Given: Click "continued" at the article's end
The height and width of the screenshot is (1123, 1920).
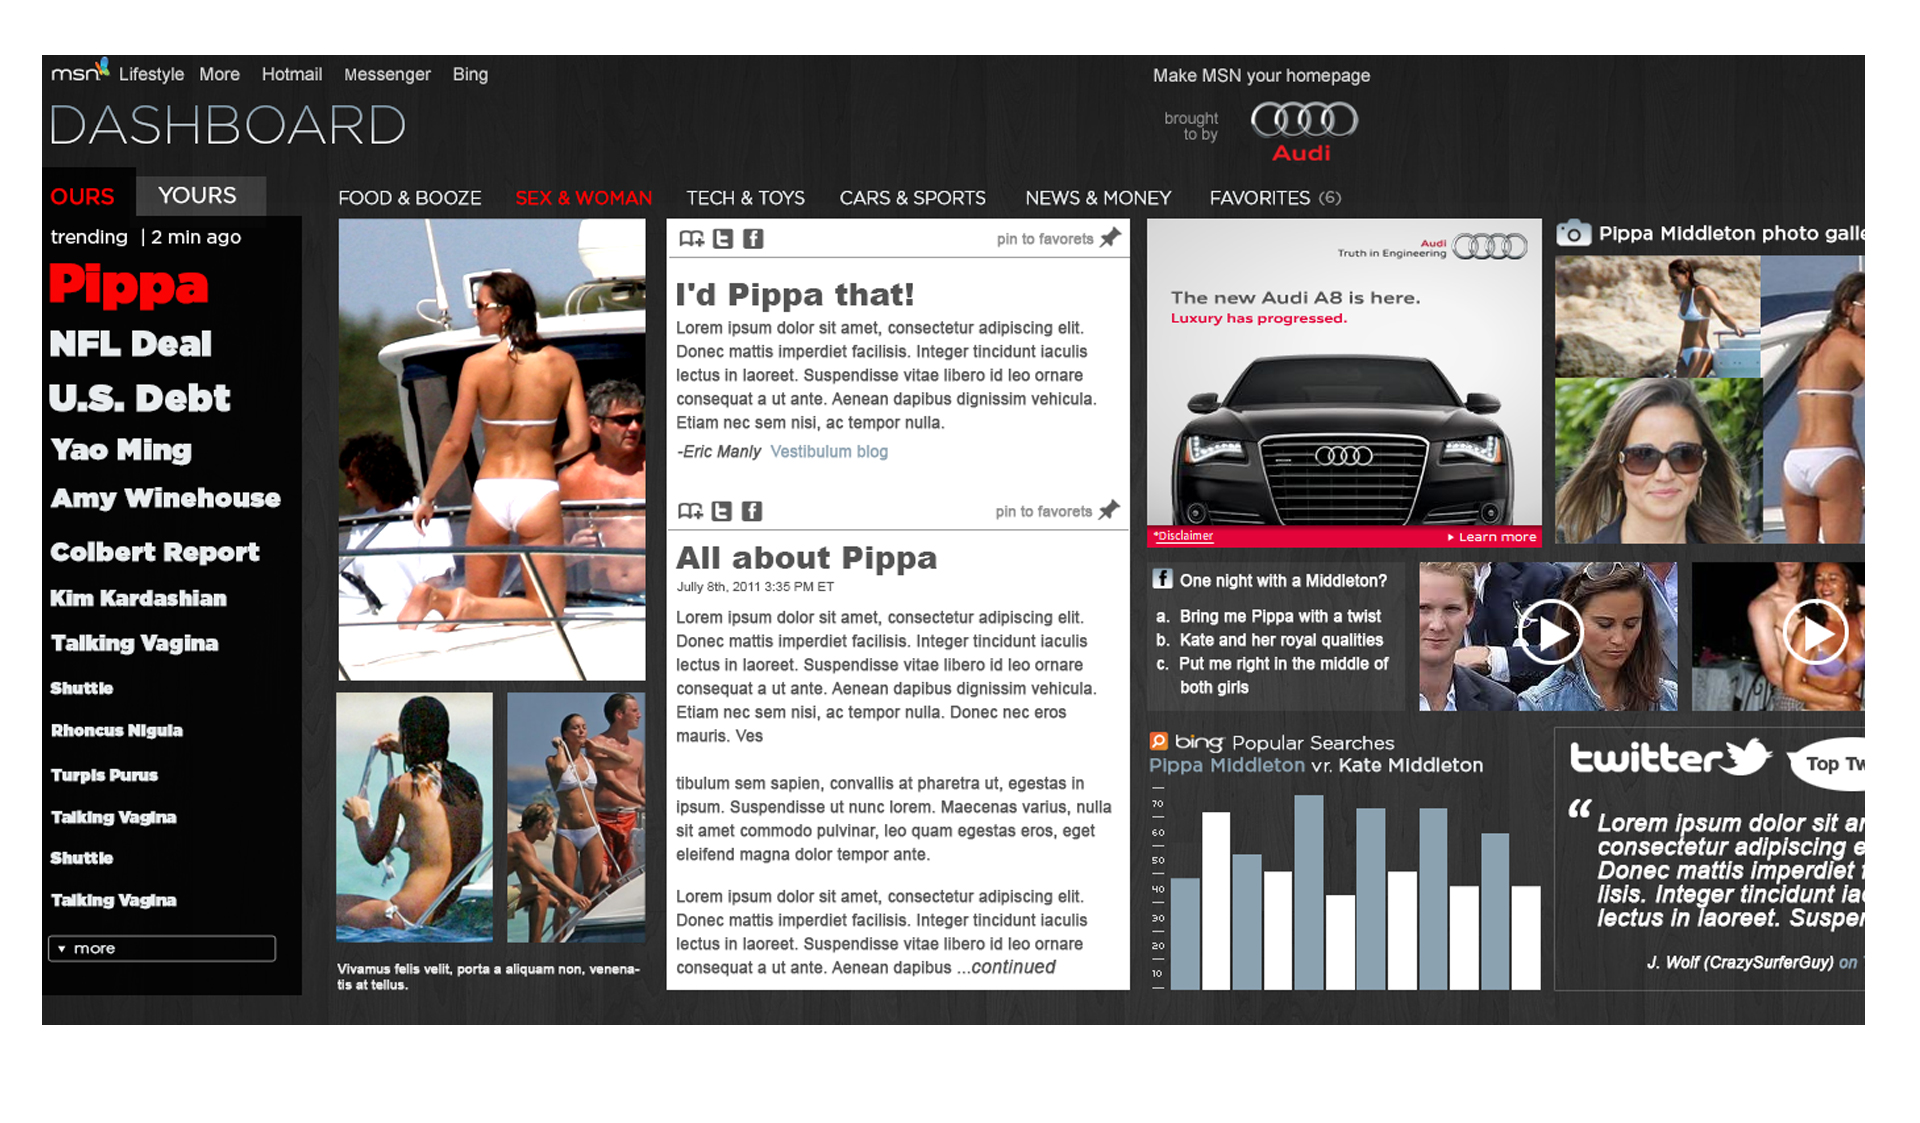Looking at the screenshot, I should 1014,967.
